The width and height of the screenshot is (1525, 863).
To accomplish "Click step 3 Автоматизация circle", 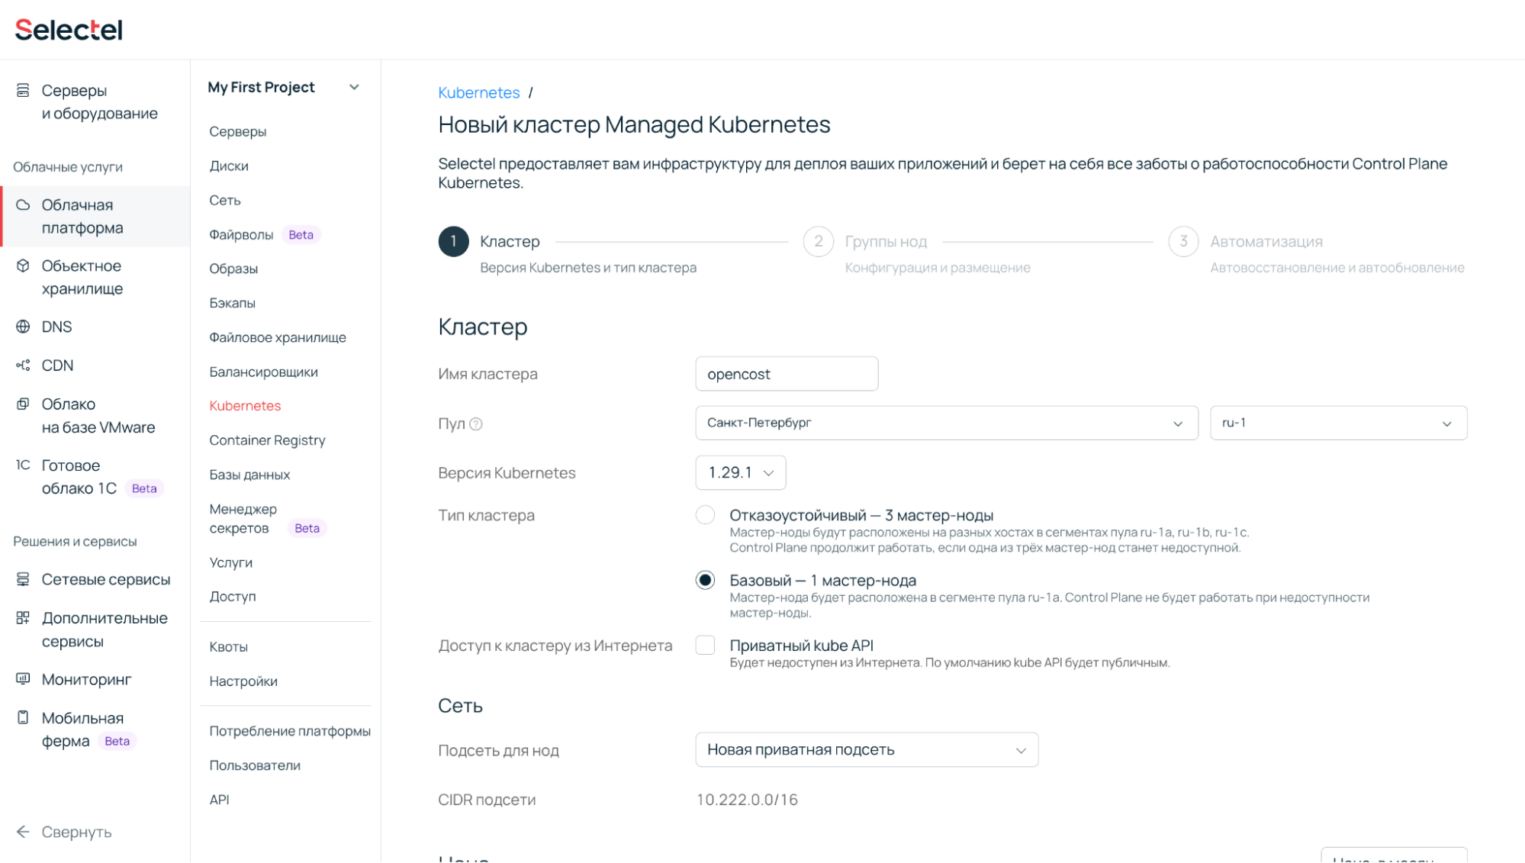I will tap(1183, 241).
